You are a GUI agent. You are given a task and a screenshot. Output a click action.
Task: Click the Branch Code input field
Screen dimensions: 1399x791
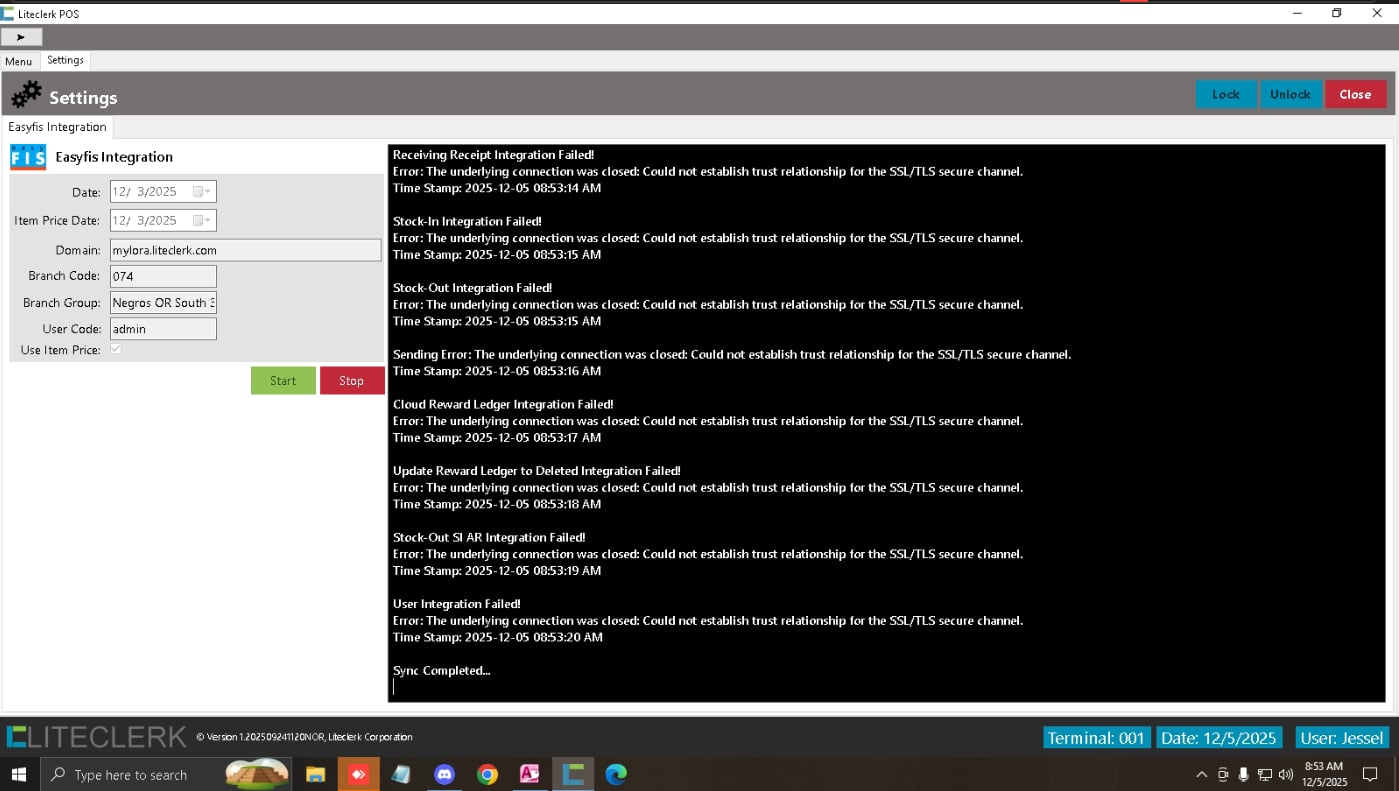click(163, 276)
